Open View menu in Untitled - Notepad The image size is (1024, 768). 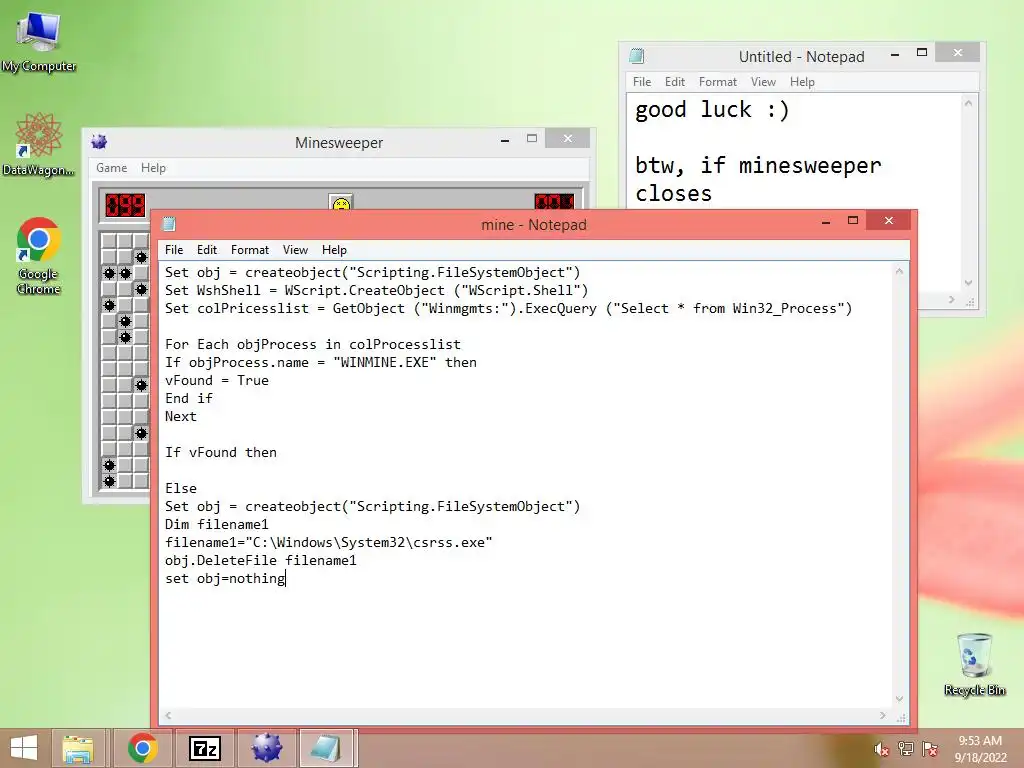pyautogui.click(x=763, y=82)
